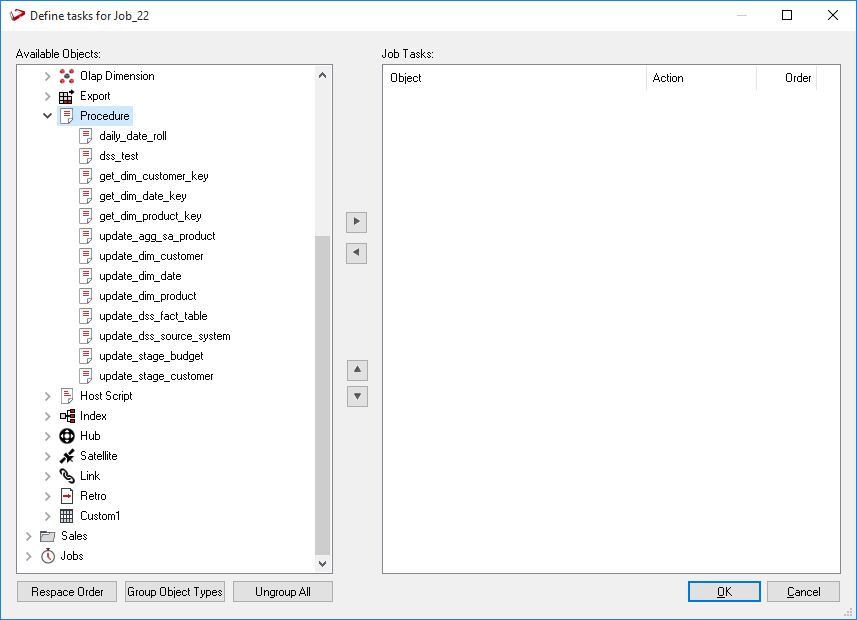This screenshot has height=620, width=857.
Task: Click the update_dim_date procedure icon
Action: click(x=86, y=276)
